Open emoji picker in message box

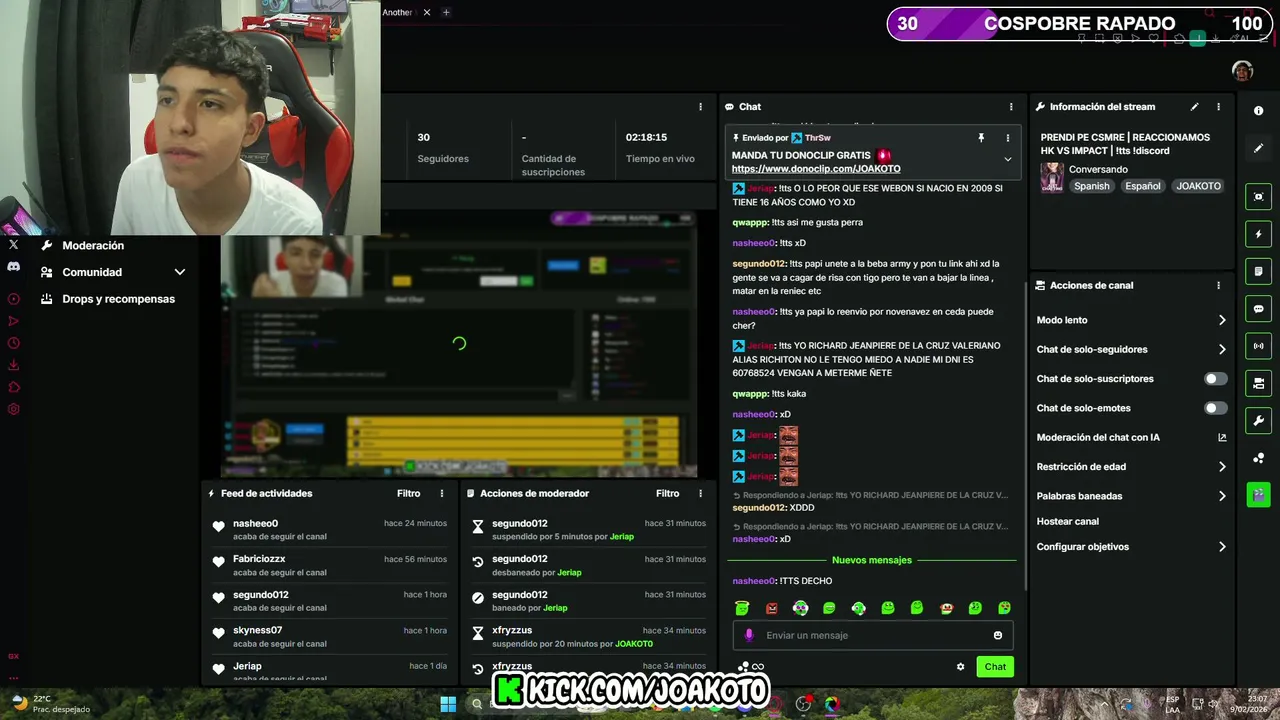click(998, 635)
